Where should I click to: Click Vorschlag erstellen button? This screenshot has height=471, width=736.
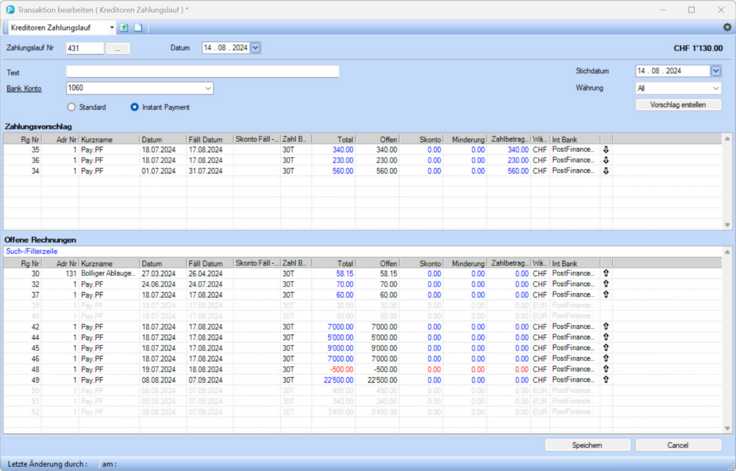click(678, 105)
